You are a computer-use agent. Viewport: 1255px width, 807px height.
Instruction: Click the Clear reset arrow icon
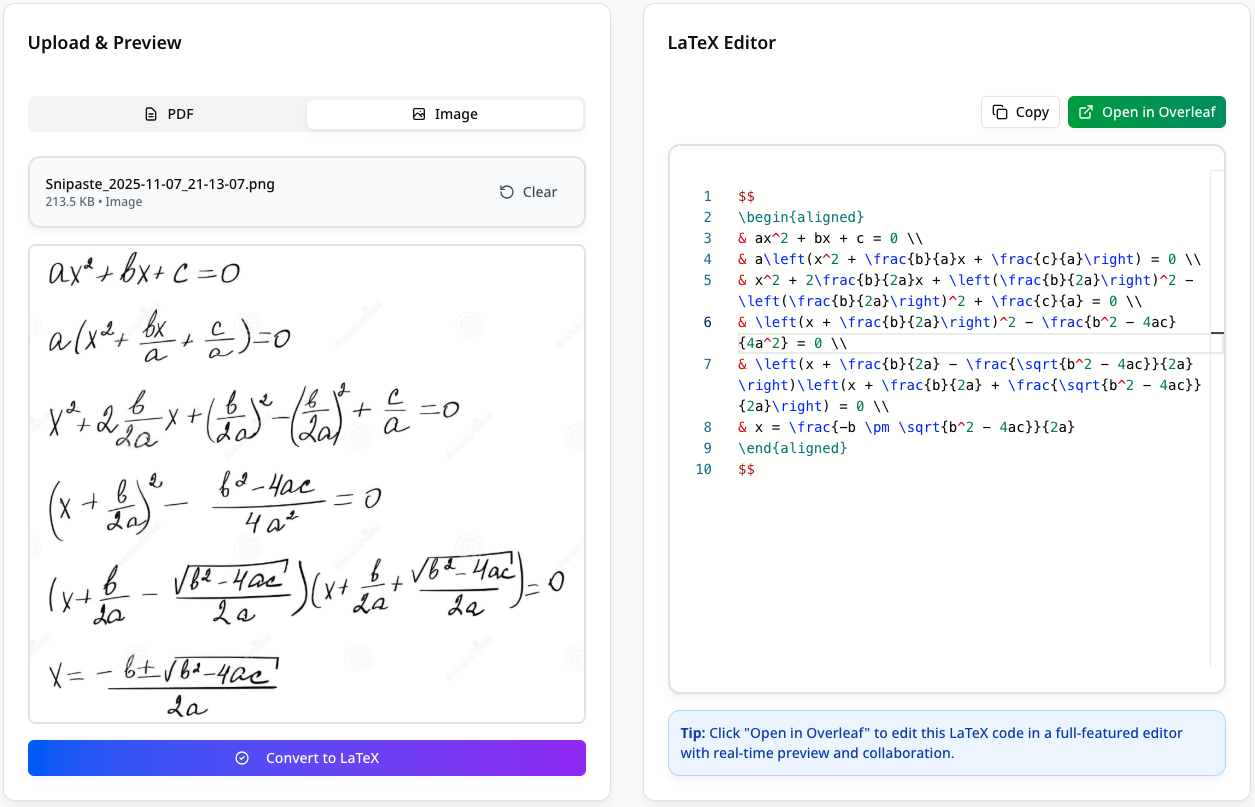click(x=507, y=192)
